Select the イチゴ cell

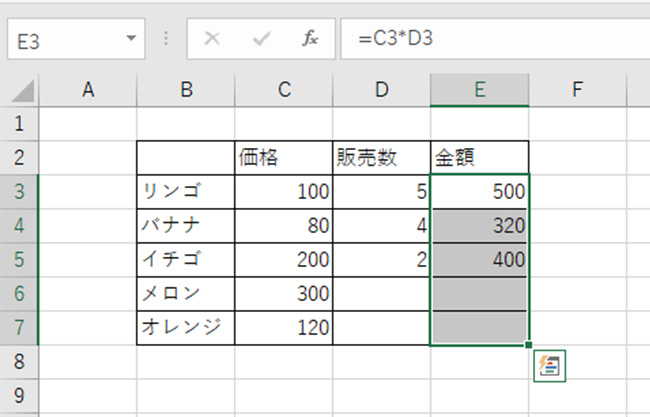(x=186, y=260)
